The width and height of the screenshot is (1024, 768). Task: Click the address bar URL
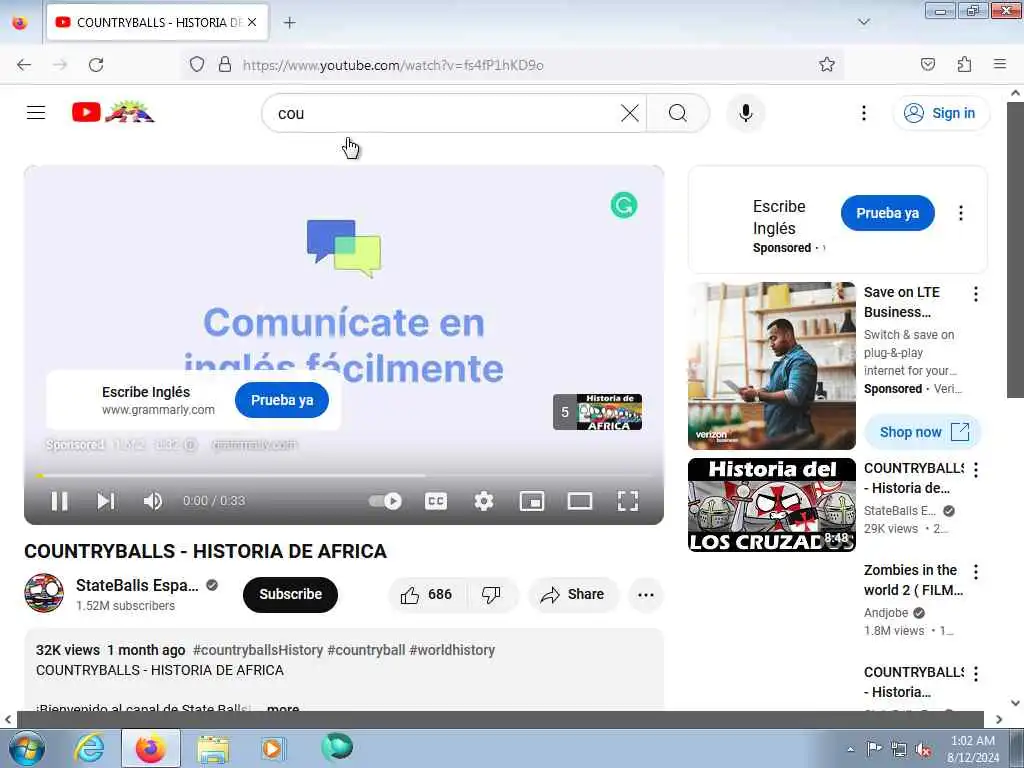click(392, 65)
